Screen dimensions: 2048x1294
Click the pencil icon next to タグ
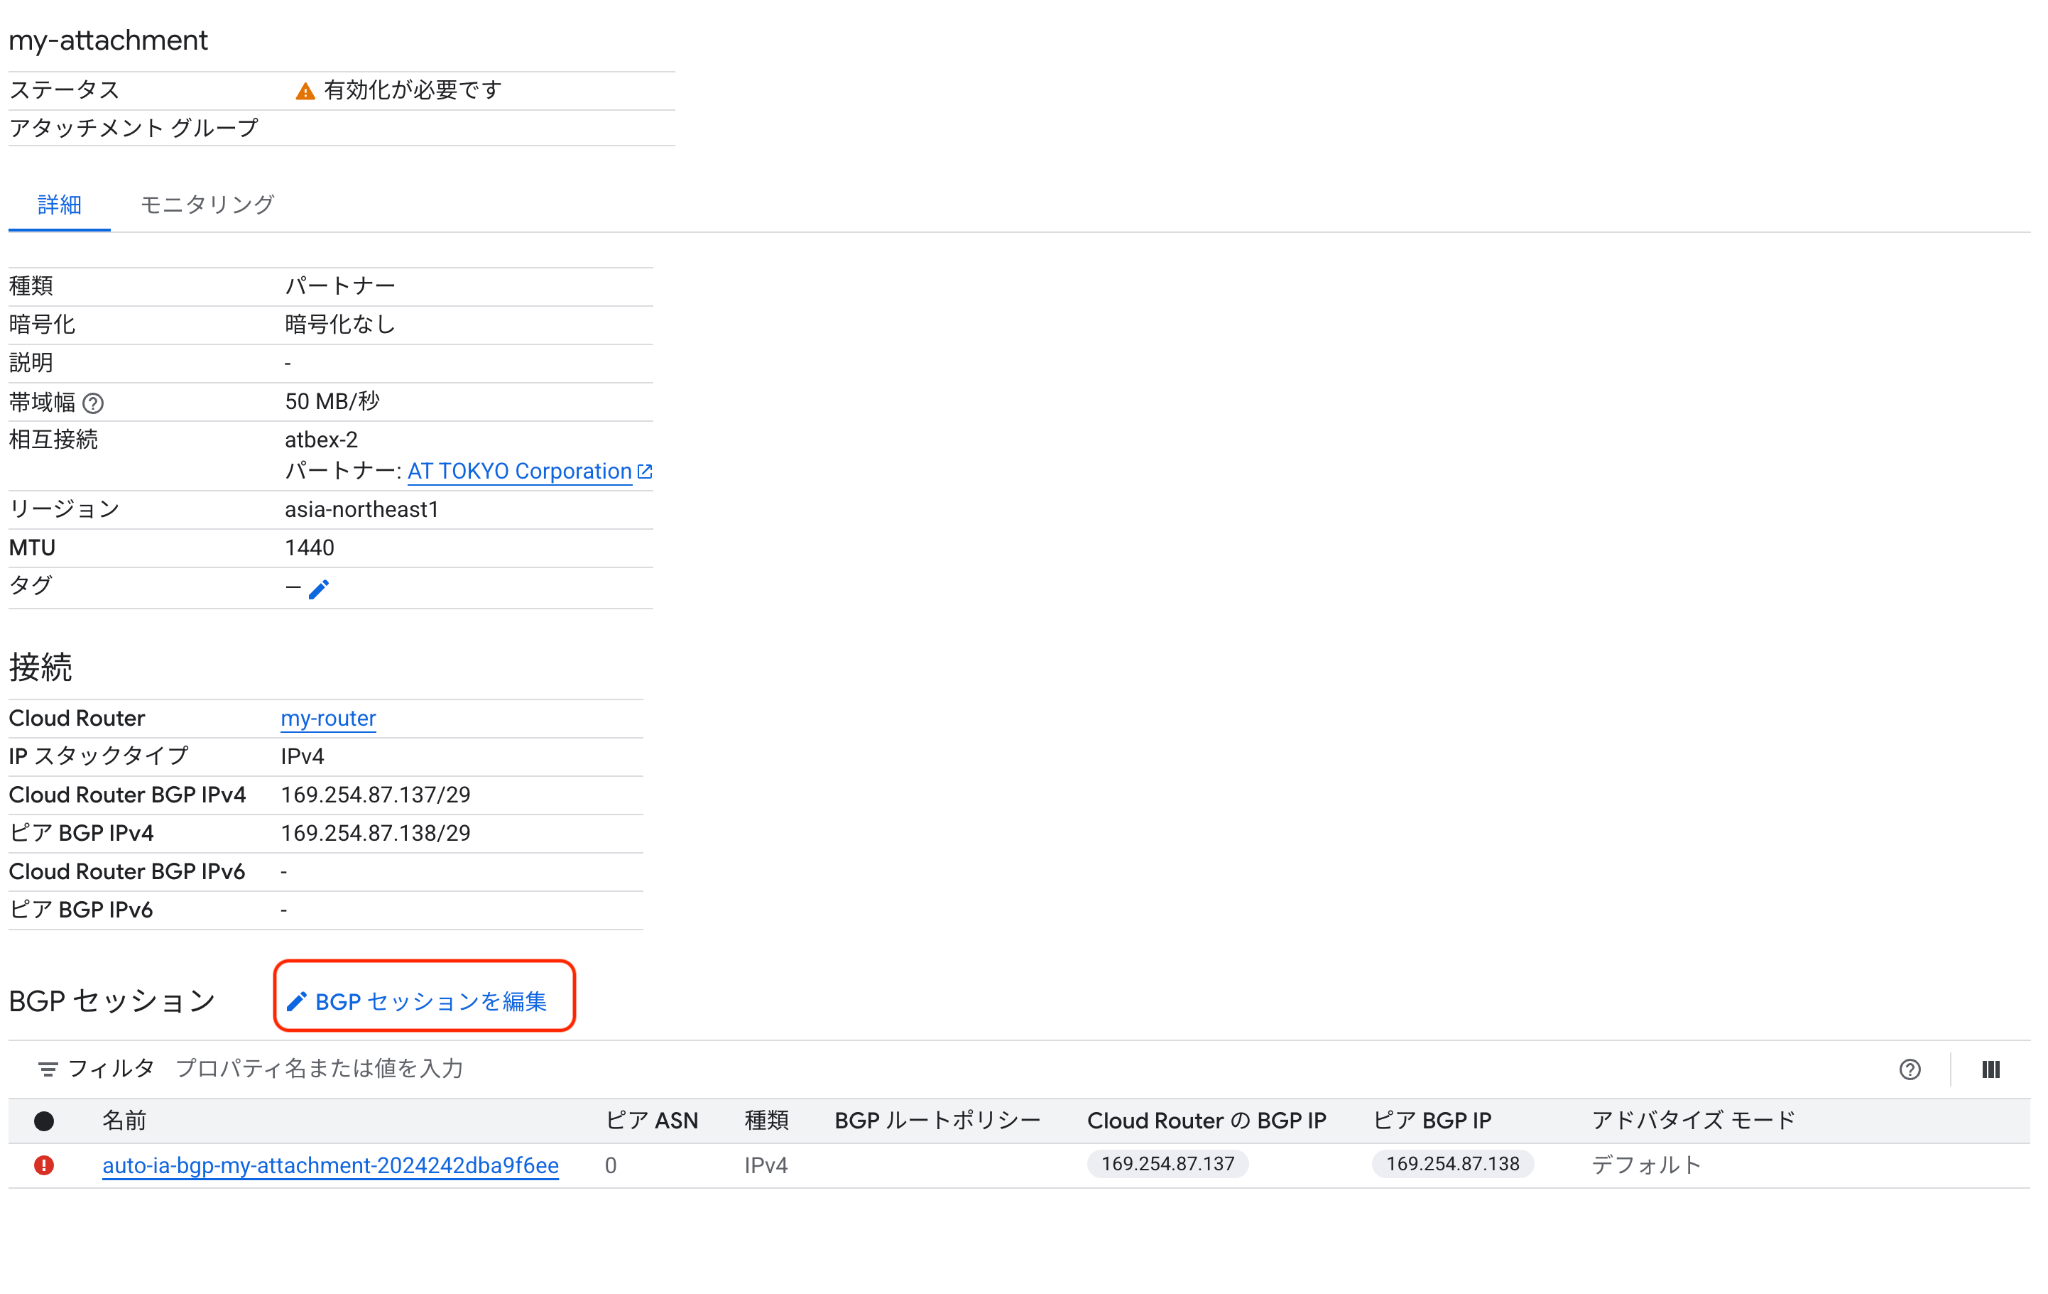tap(319, 589)
